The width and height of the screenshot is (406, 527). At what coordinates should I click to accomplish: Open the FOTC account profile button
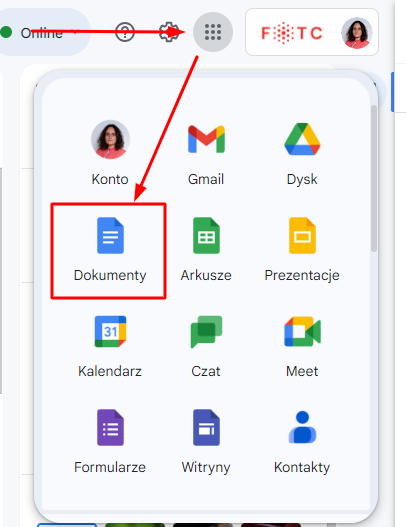point(312,32)
